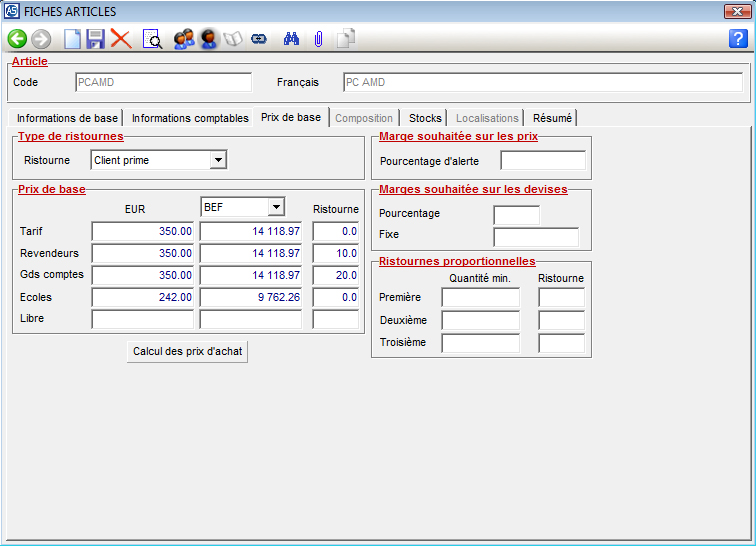Click the chain link icon
This screenshot has height=546, width=756.
[259, 39]
